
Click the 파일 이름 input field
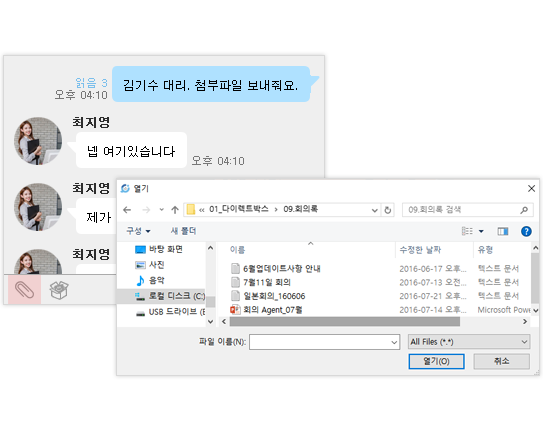(x=324, y=342)
